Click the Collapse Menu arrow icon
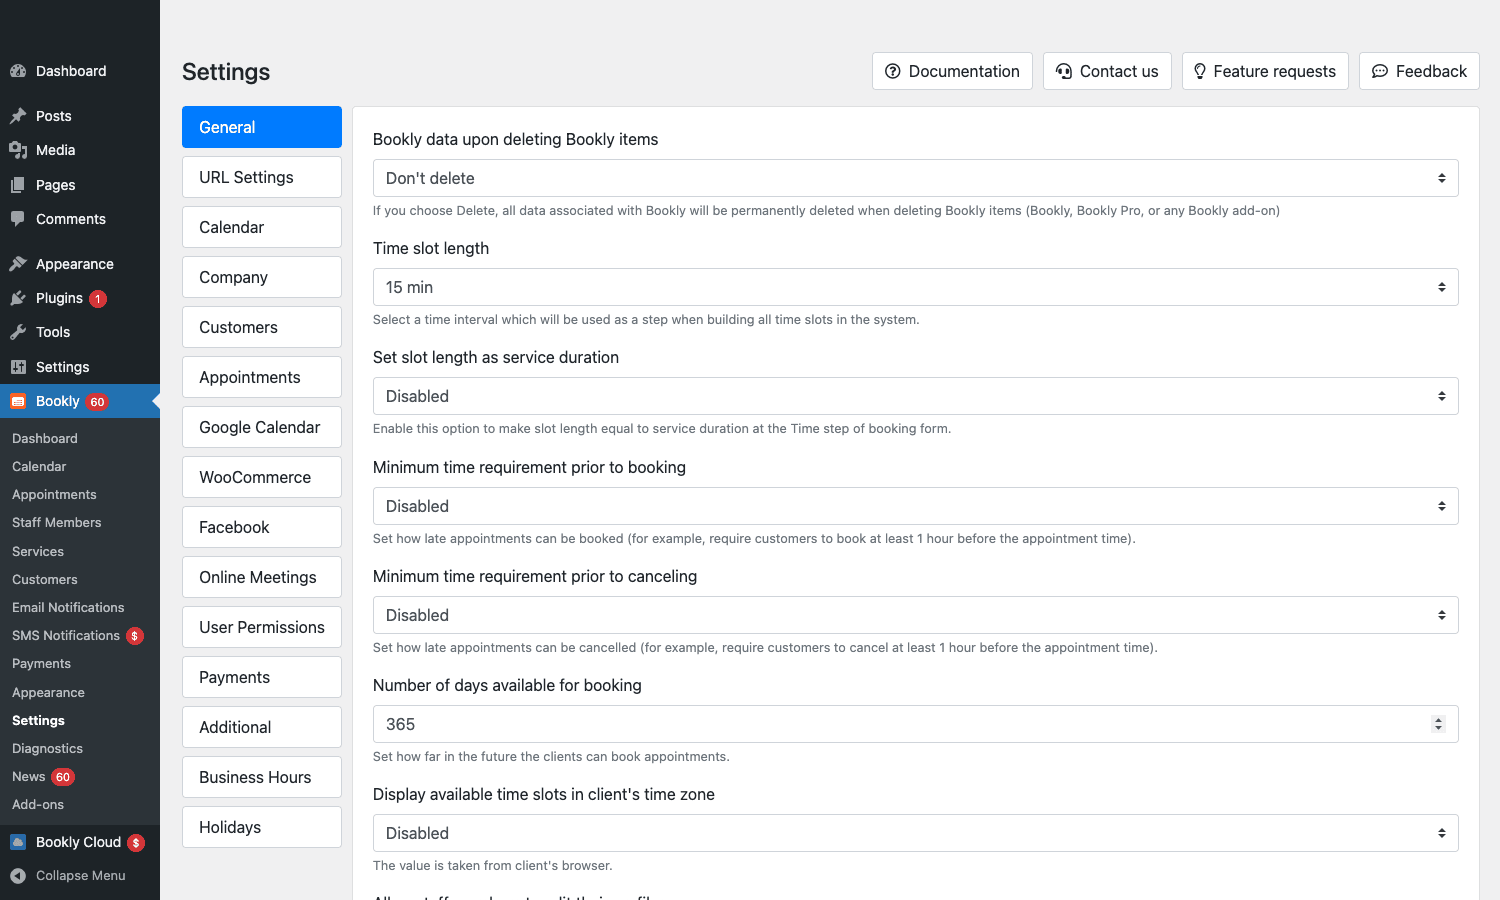The image size is (1500, 900). (x=18, y=876)
